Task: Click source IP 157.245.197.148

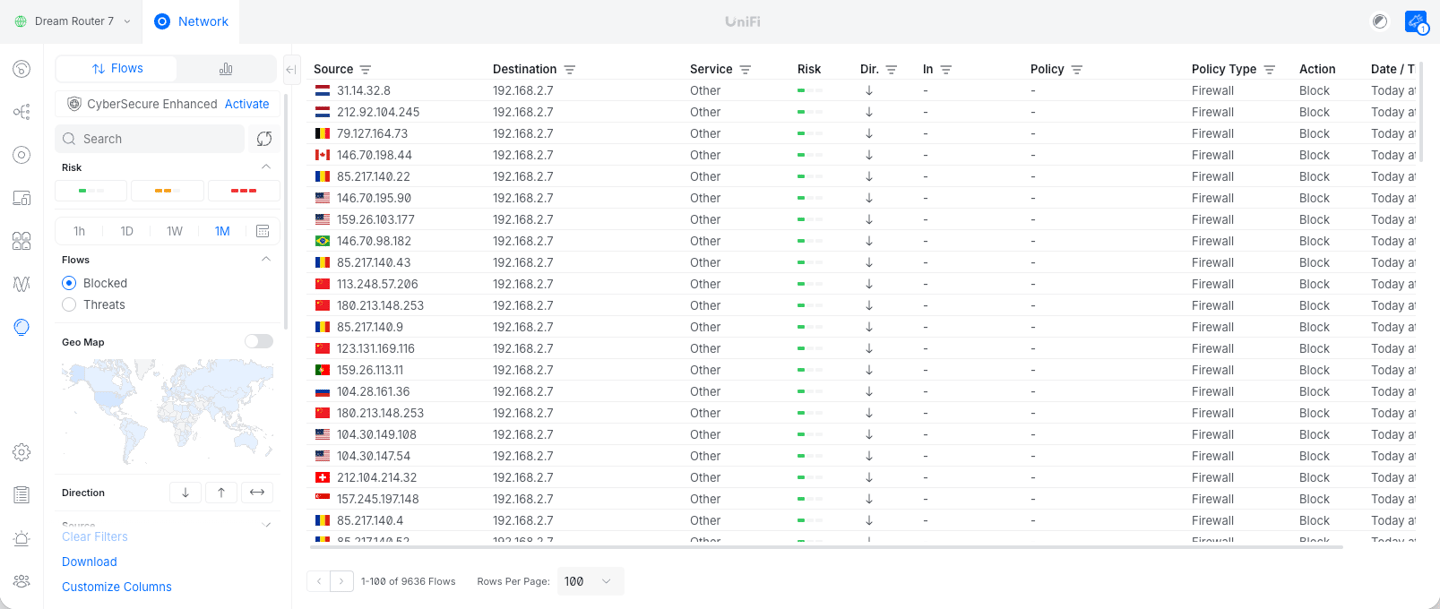Action: click(x=378, y=499)
